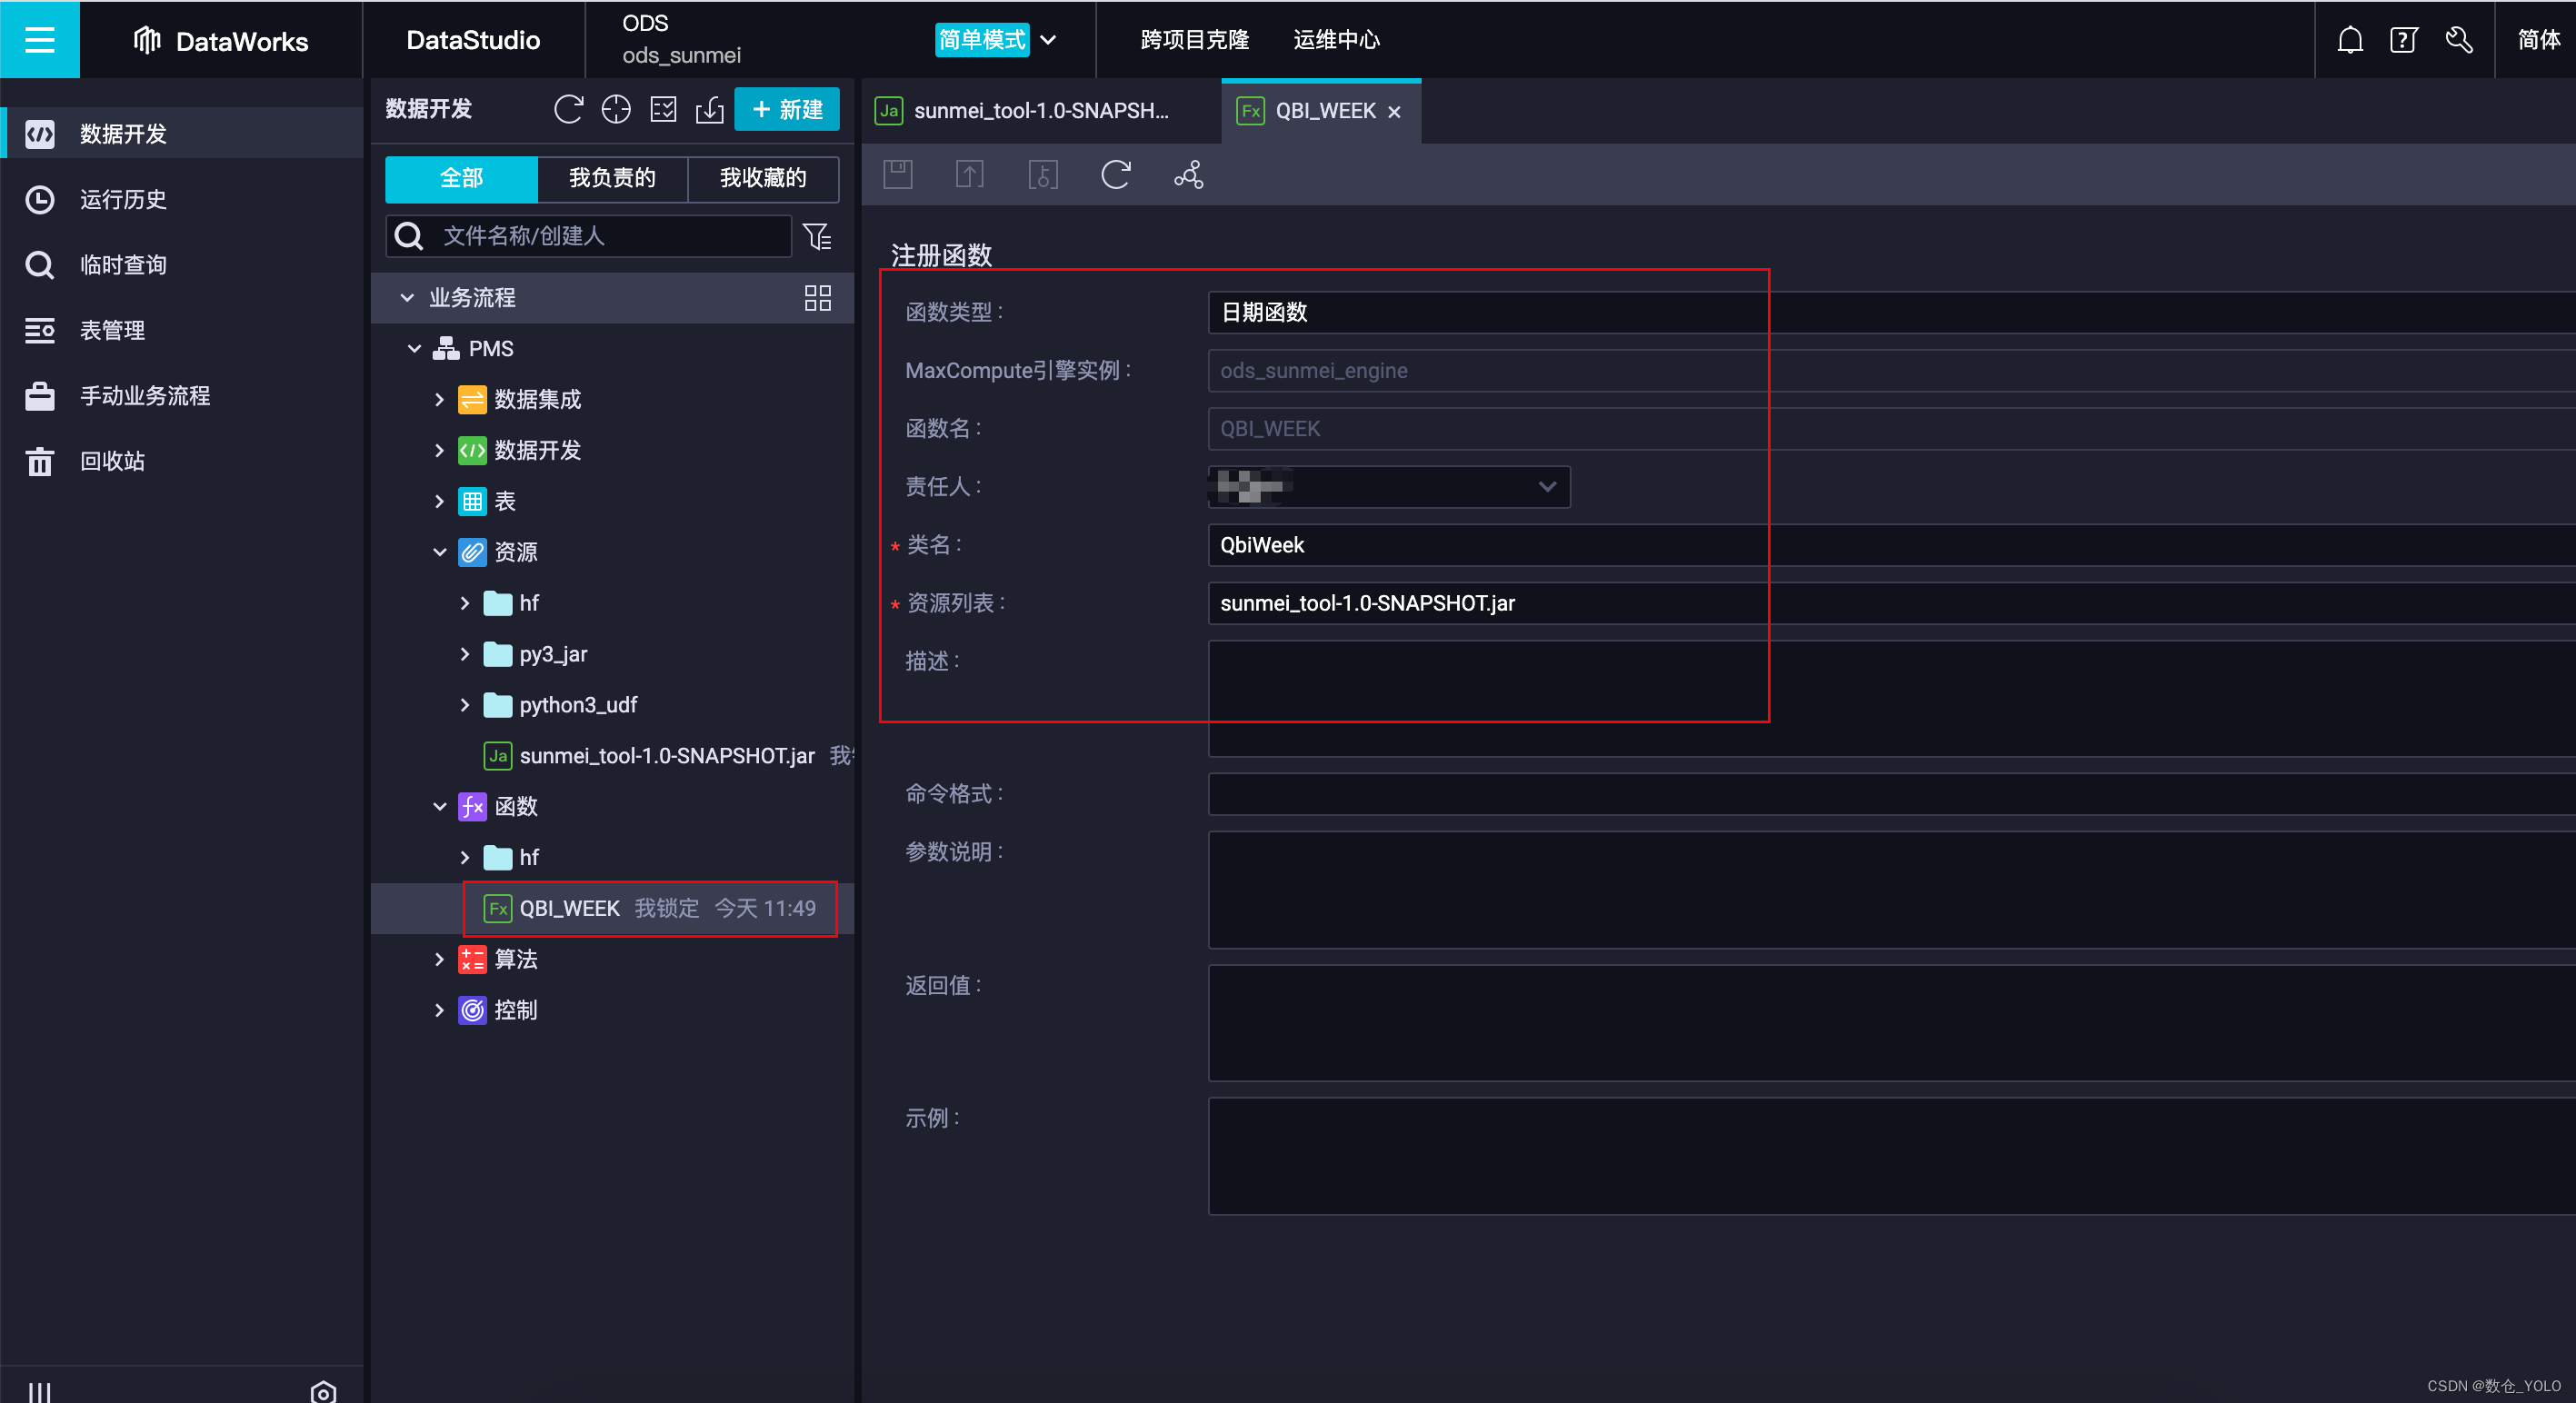The height and width of the screenshot is (1403, 2576).
Task: Expand the 数据集成 node
Action: click(x=439, y=399)
